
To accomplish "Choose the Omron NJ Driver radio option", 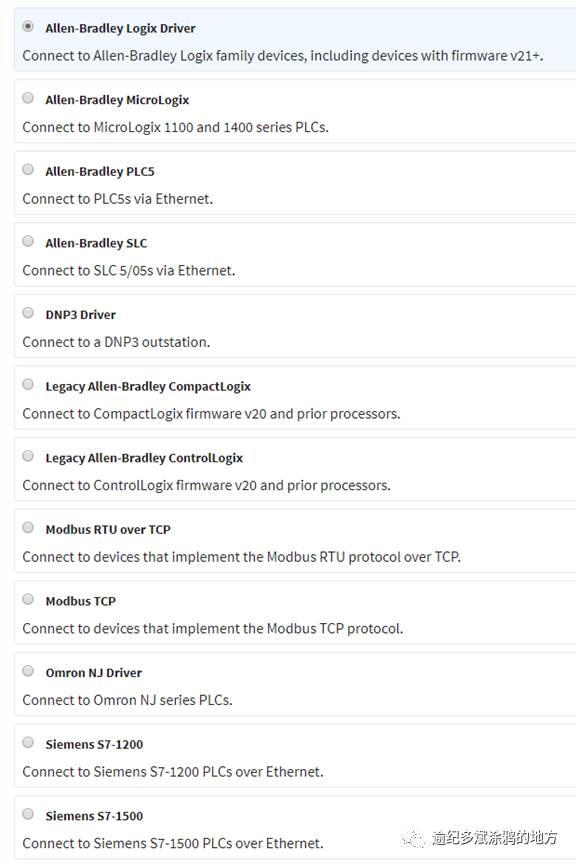I will [28, 671].
